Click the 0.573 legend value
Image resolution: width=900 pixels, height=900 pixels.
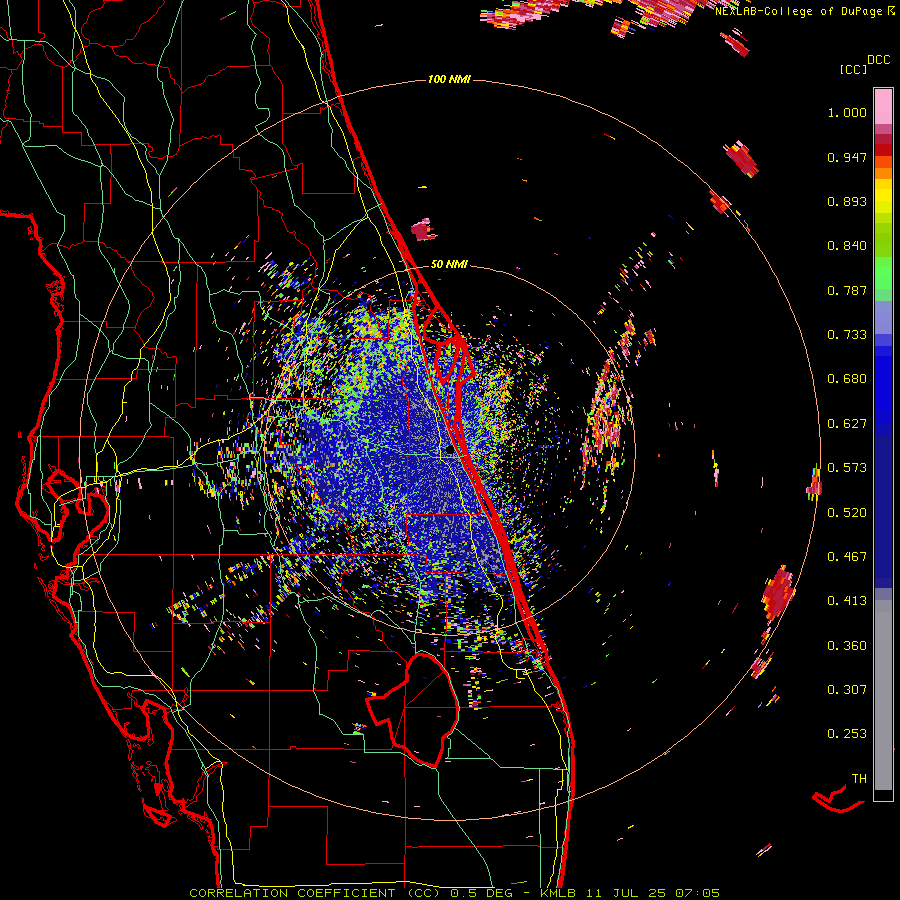point(847,468)
